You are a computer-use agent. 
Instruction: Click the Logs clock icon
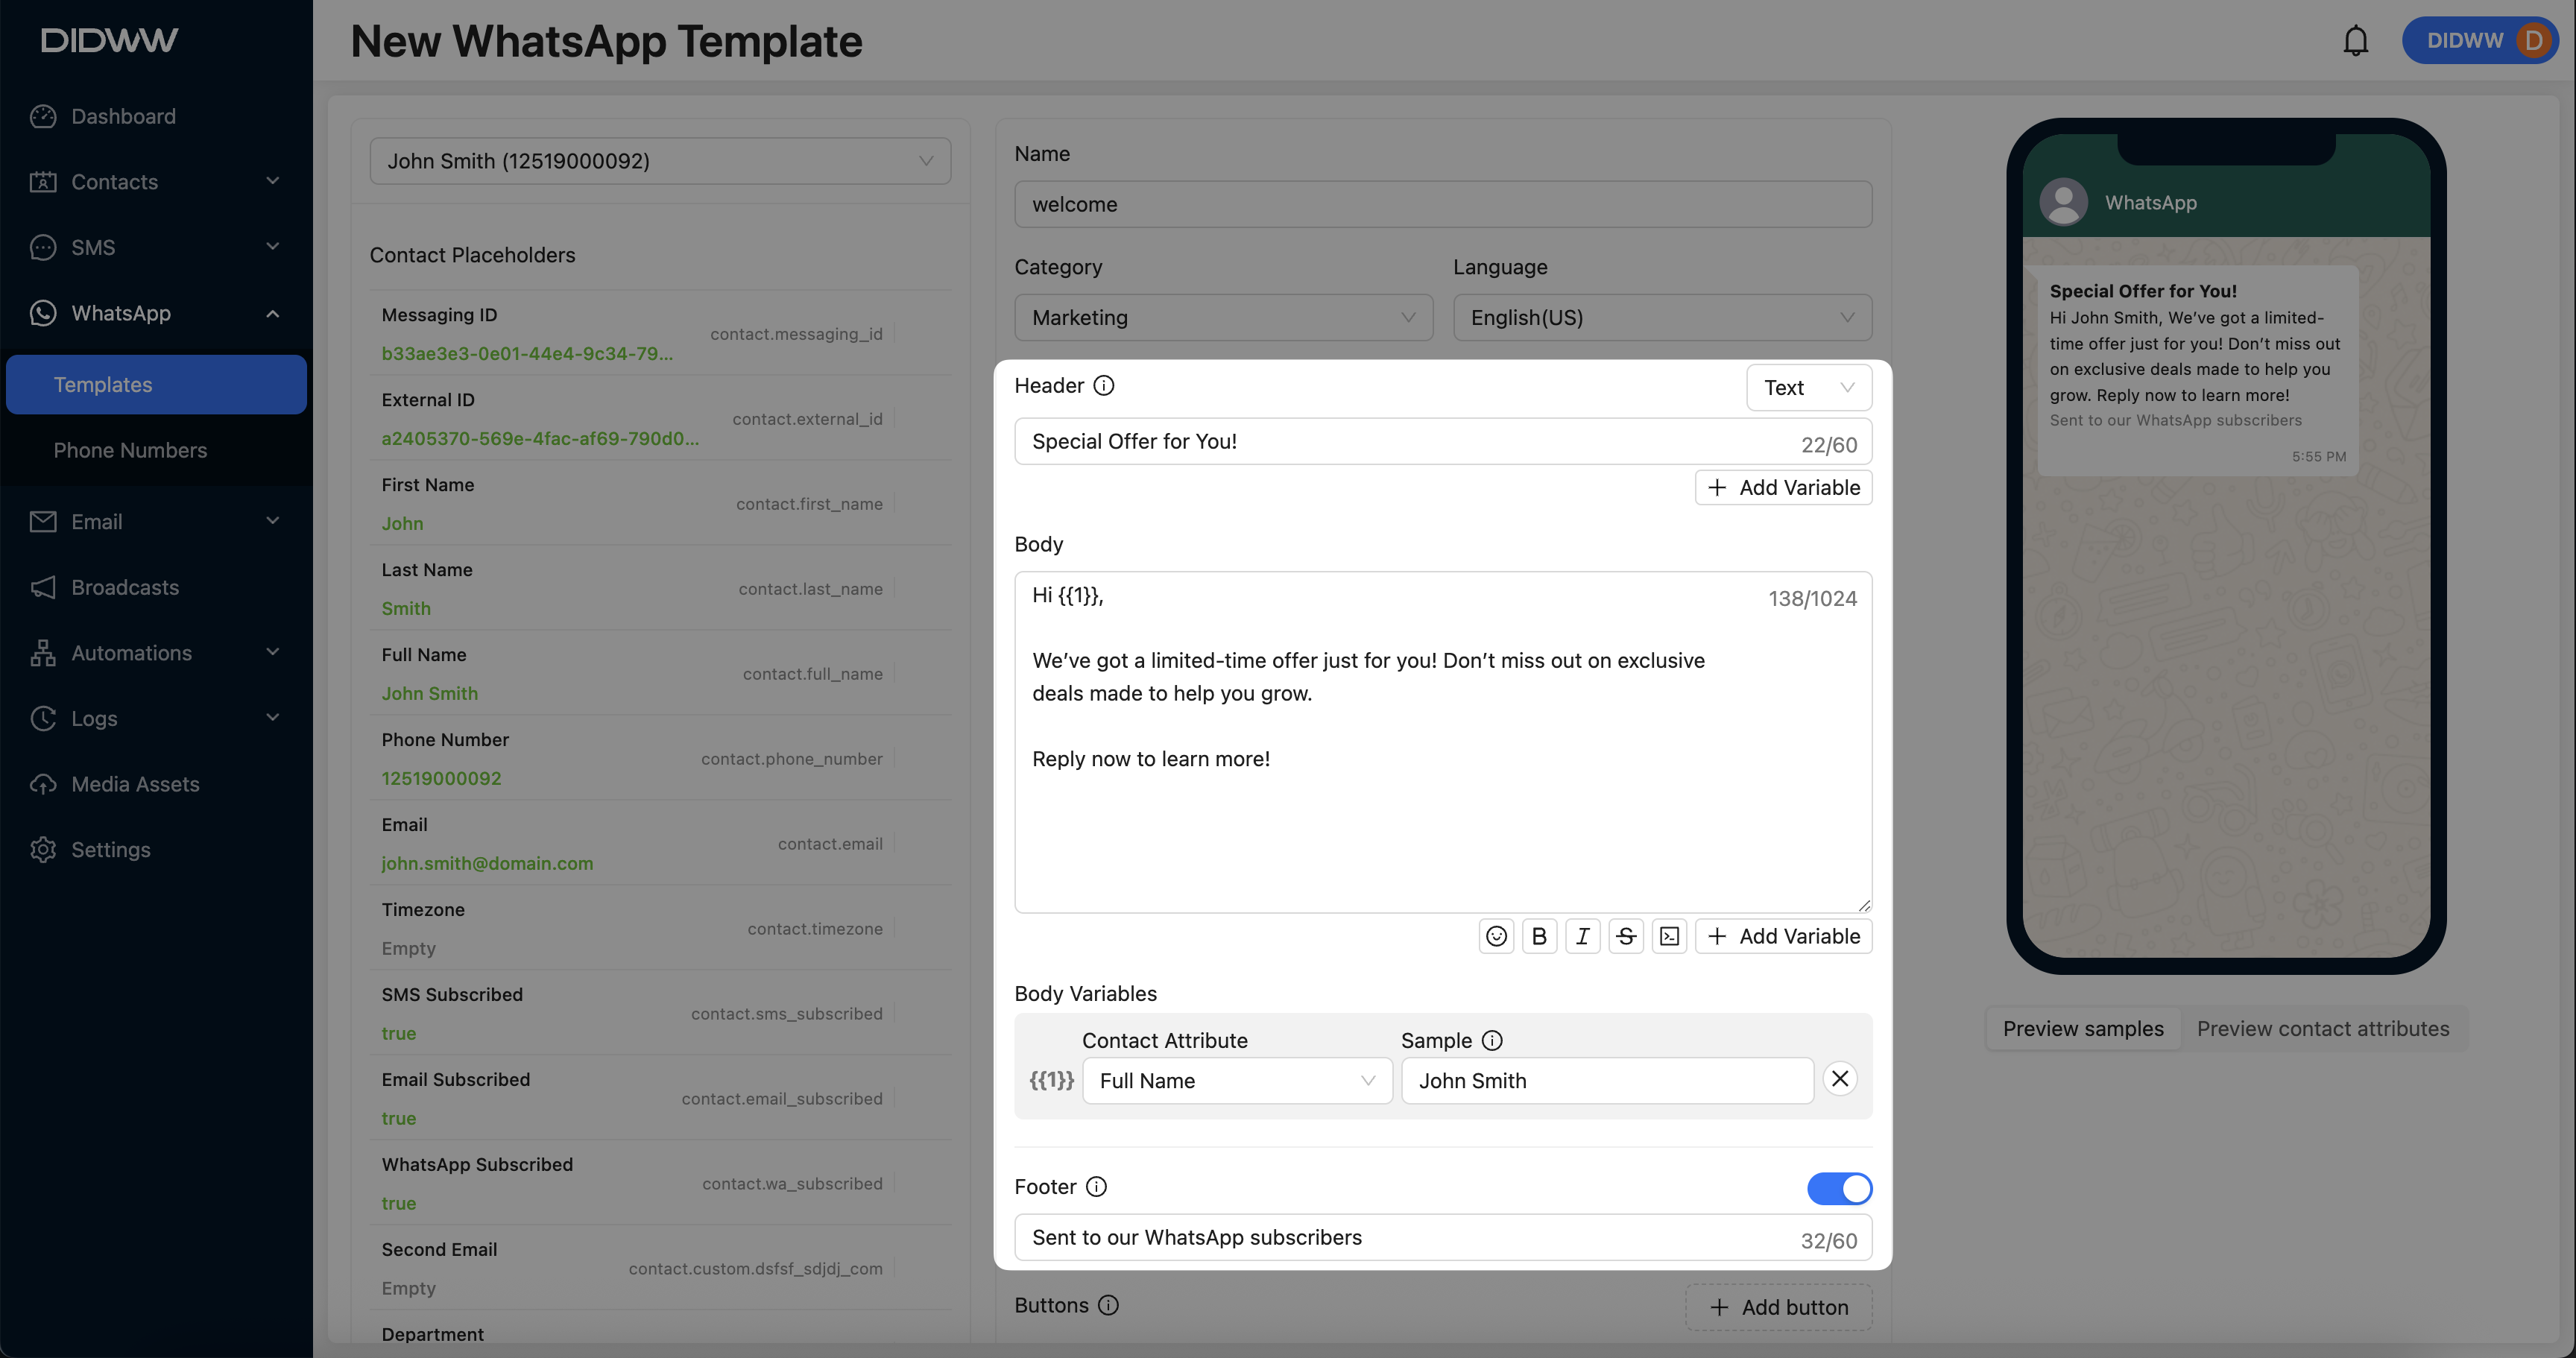[43, 718]
